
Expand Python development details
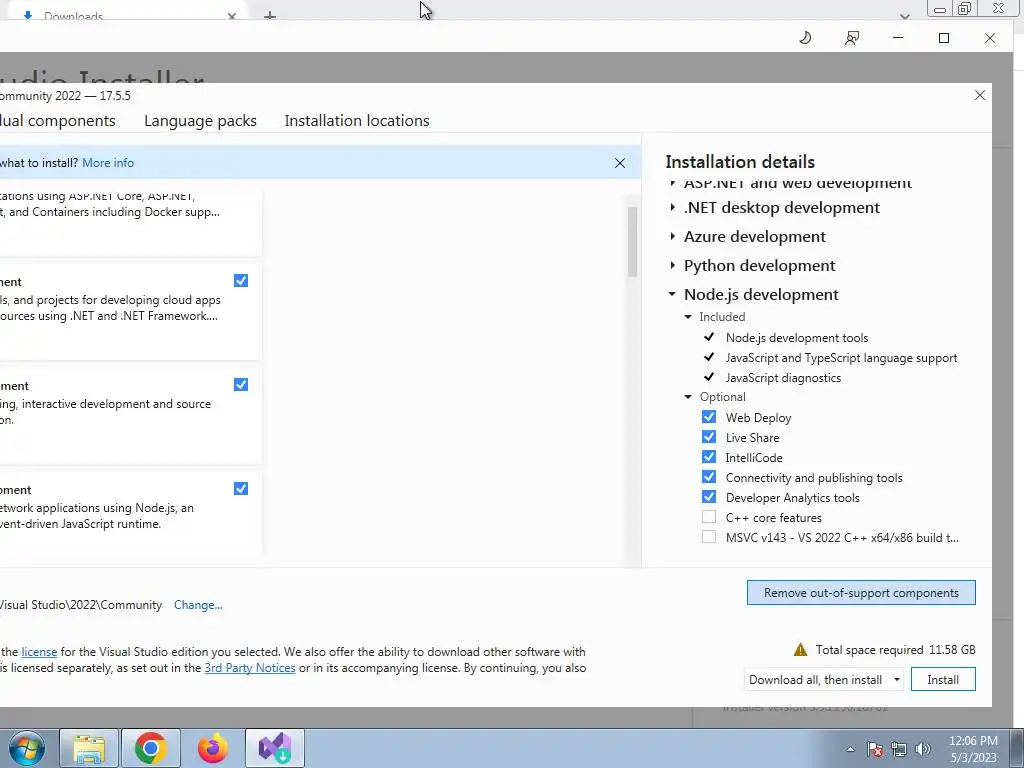pos(673,265)
